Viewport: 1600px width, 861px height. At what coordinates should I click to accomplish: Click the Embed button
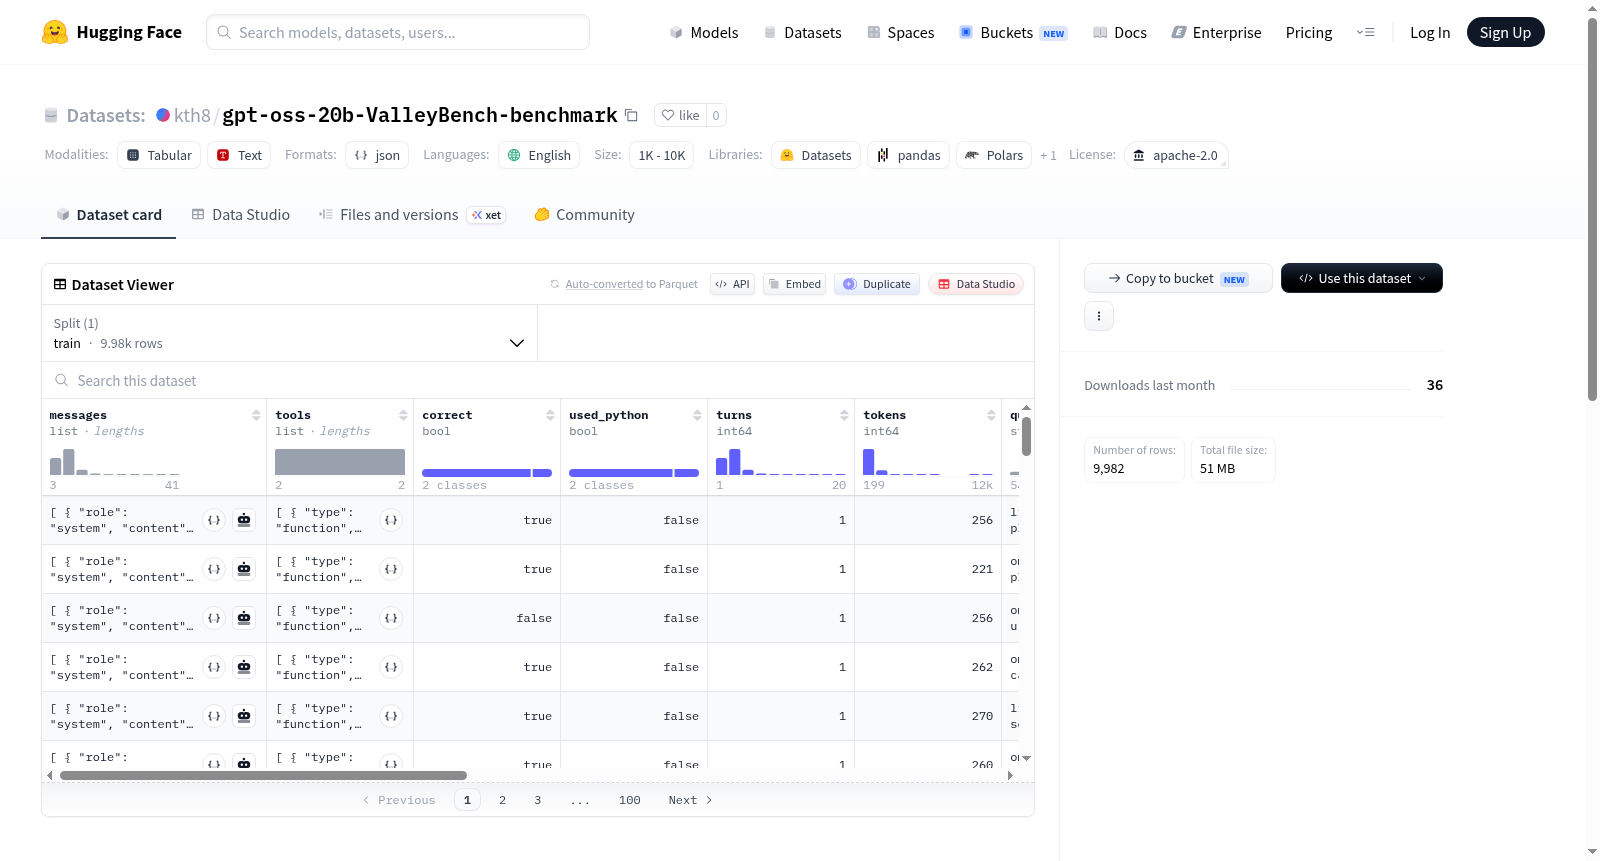(794, 284)
